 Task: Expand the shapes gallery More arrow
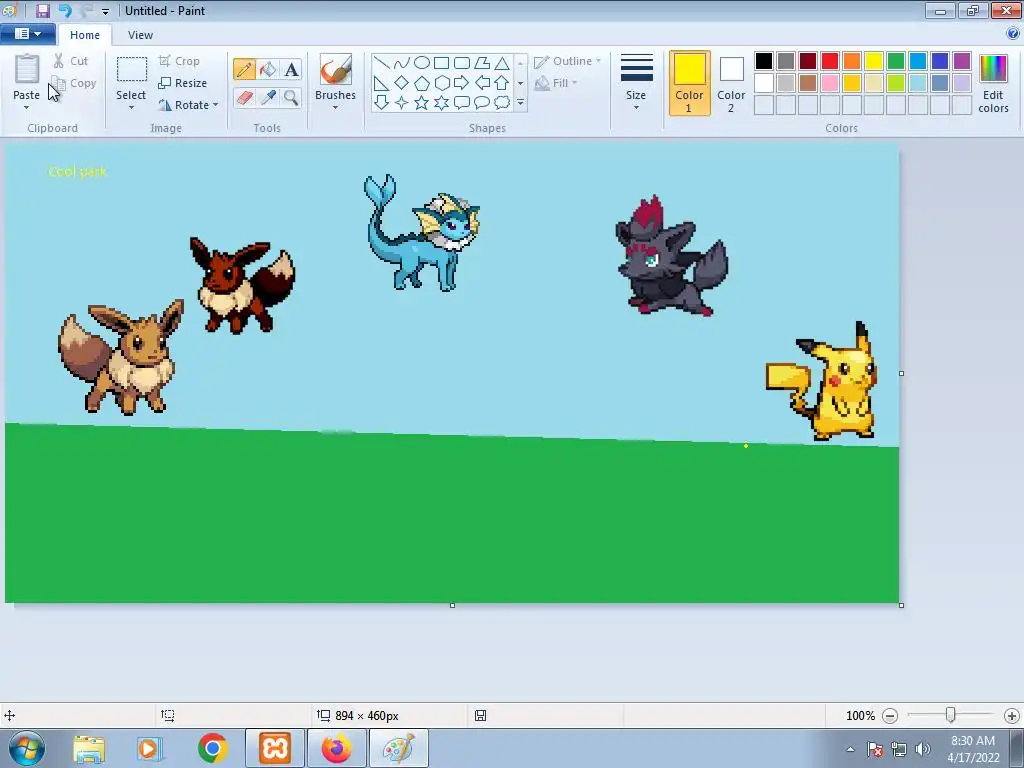pos(520,103)
